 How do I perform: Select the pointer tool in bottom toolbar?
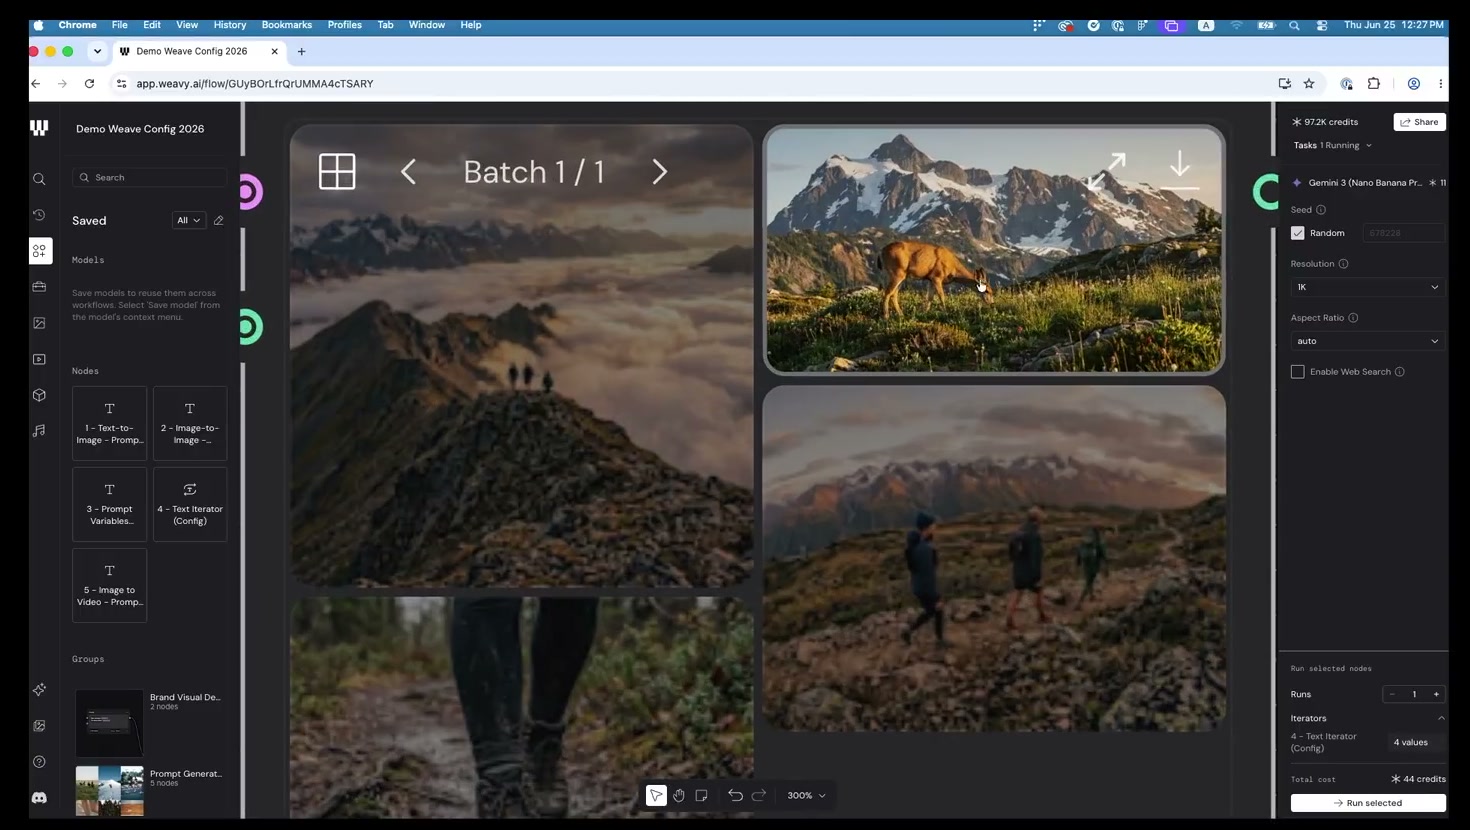click(656, 795)
